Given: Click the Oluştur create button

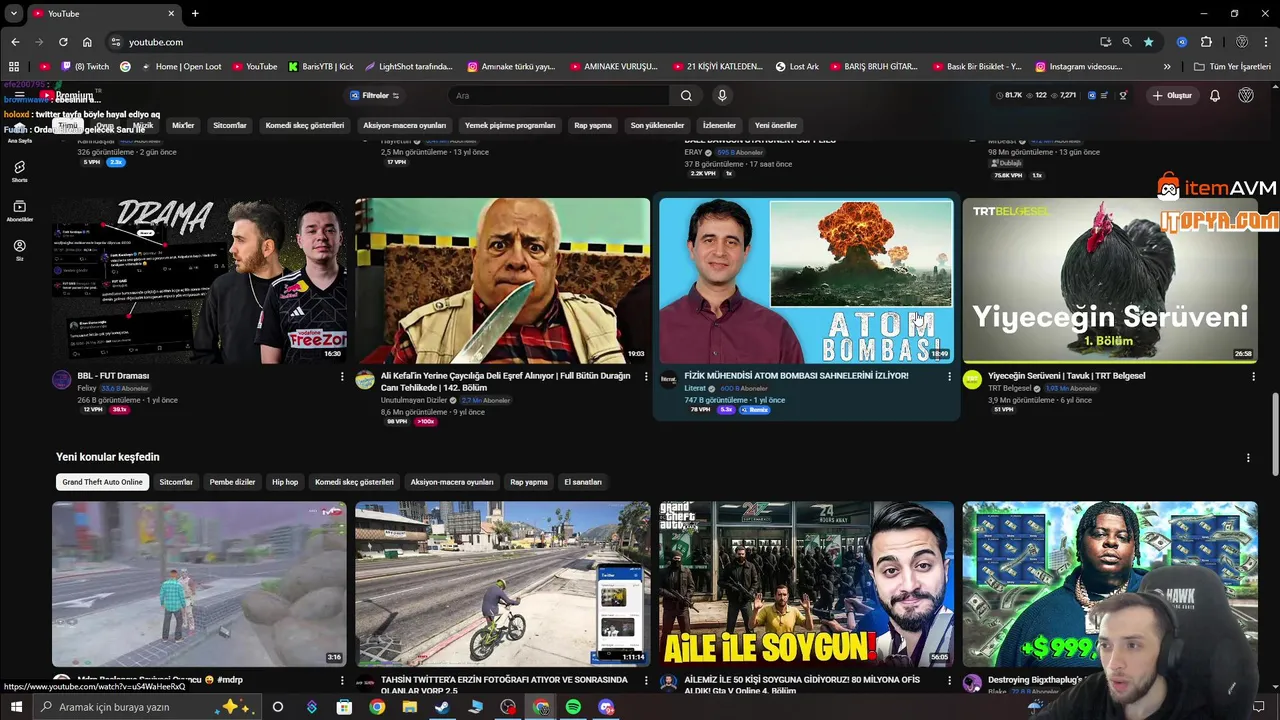Looking at the screenshot, I should tap(1172, 96).
